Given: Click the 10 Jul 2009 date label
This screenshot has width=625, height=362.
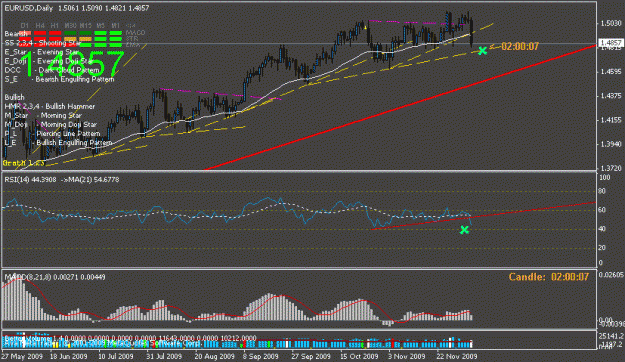Looking at the screenshot, I should click(116, 356).
